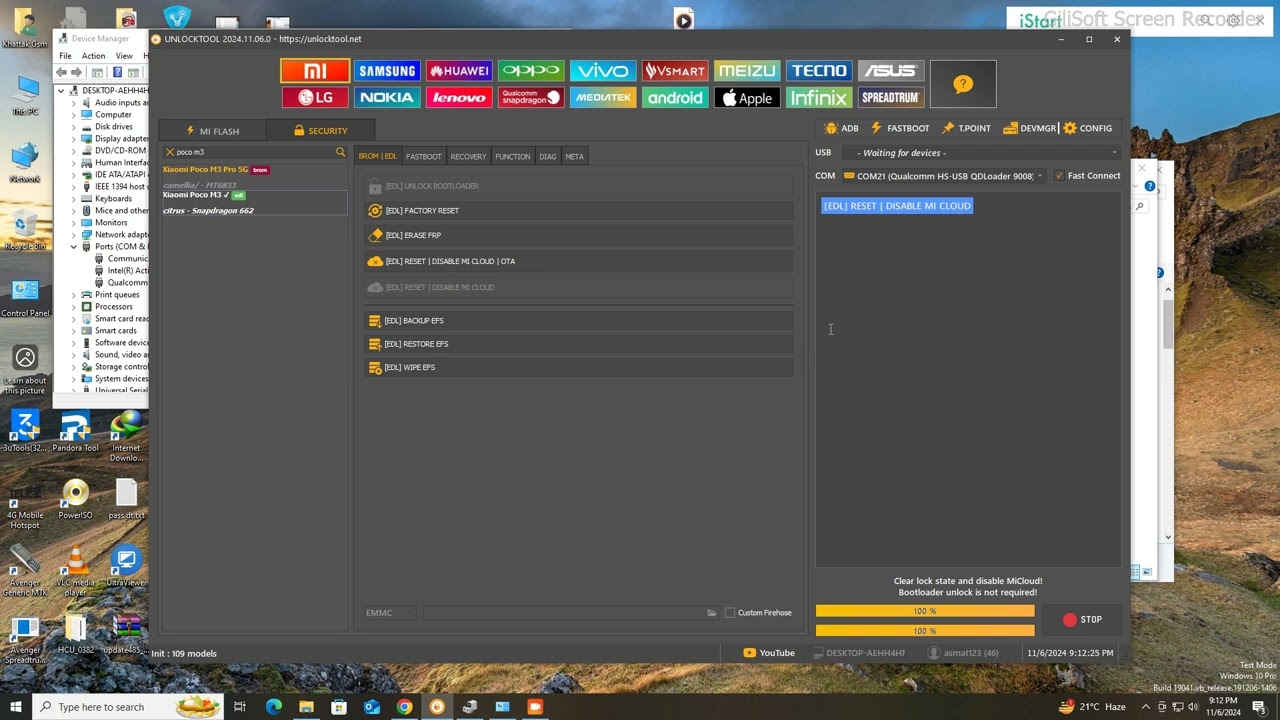
Task: Select Xiaomi Poco M3 citrus model
Action: tap(255, 202)
